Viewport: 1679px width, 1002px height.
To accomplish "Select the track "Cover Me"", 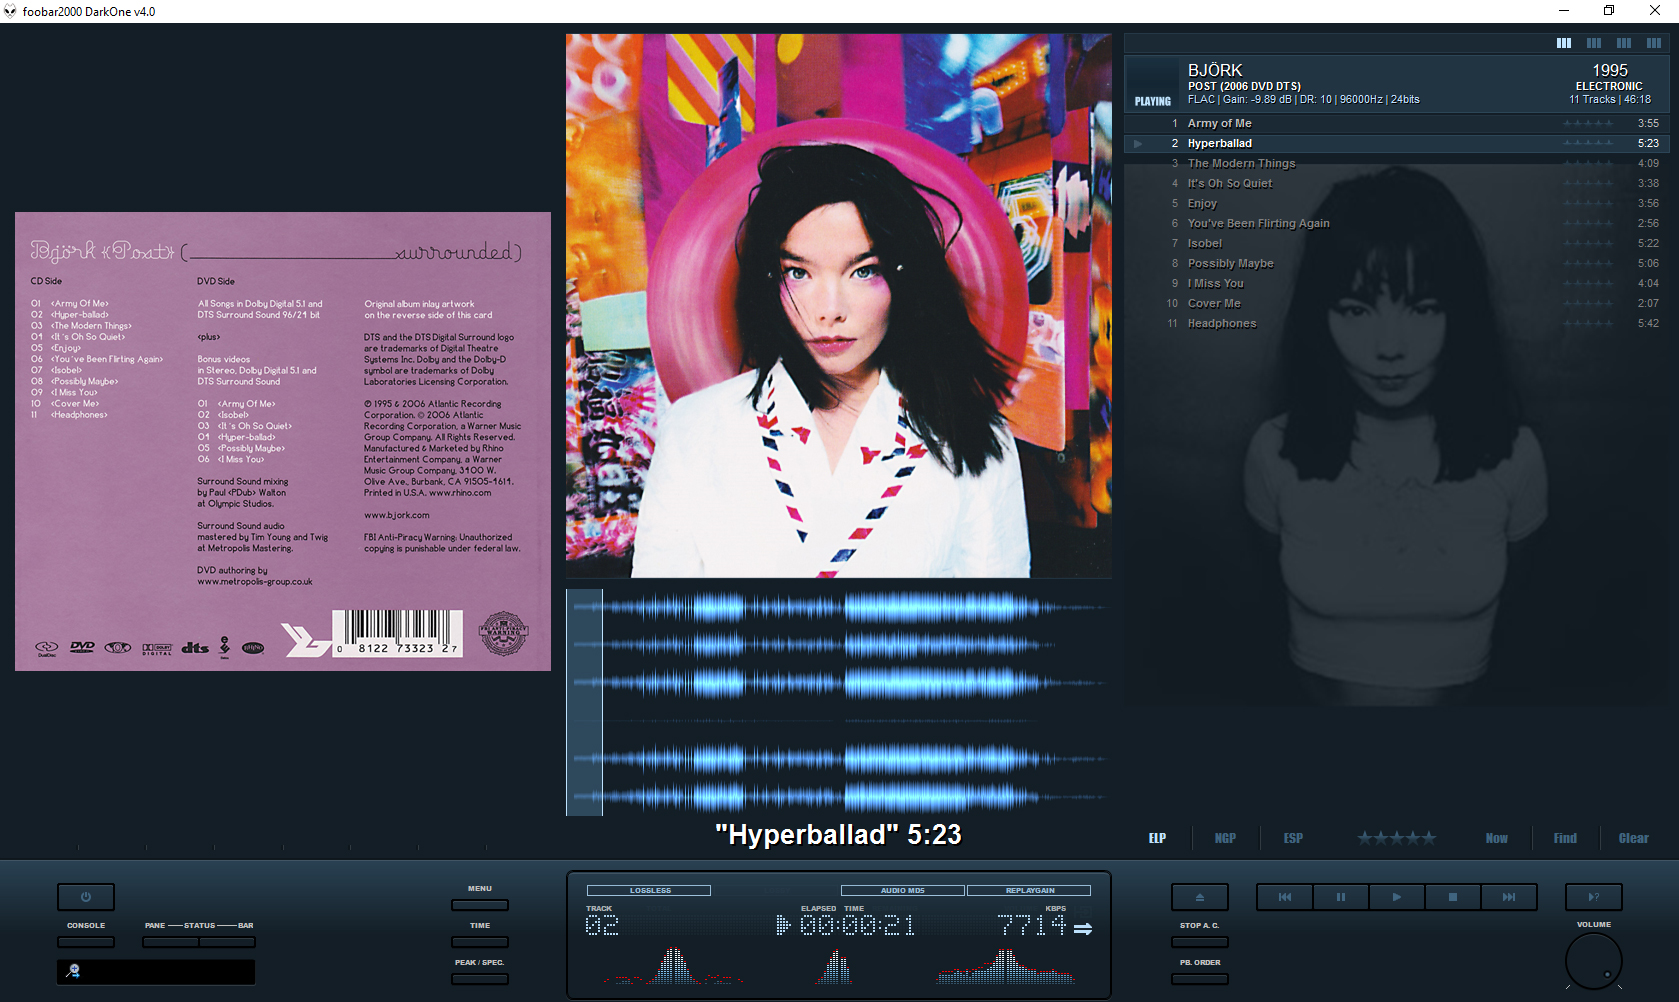I will pyautogui.click(x=1396, y=303).
